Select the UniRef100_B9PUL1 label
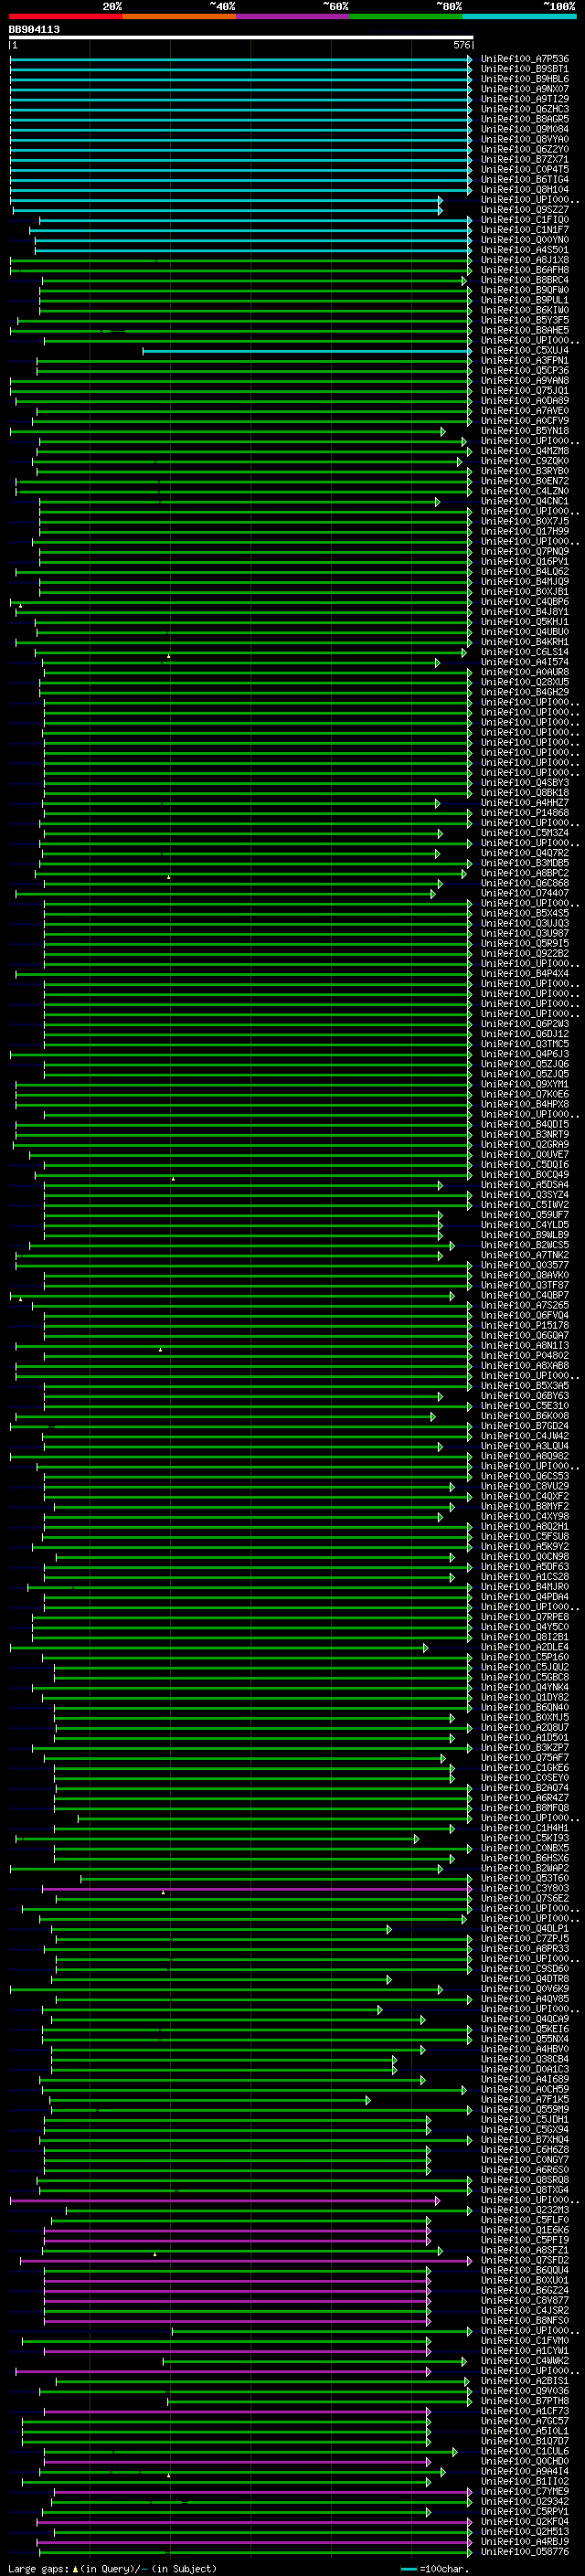Image resolution: width=585 pixels, height=2576 pixels. (525, 300)
